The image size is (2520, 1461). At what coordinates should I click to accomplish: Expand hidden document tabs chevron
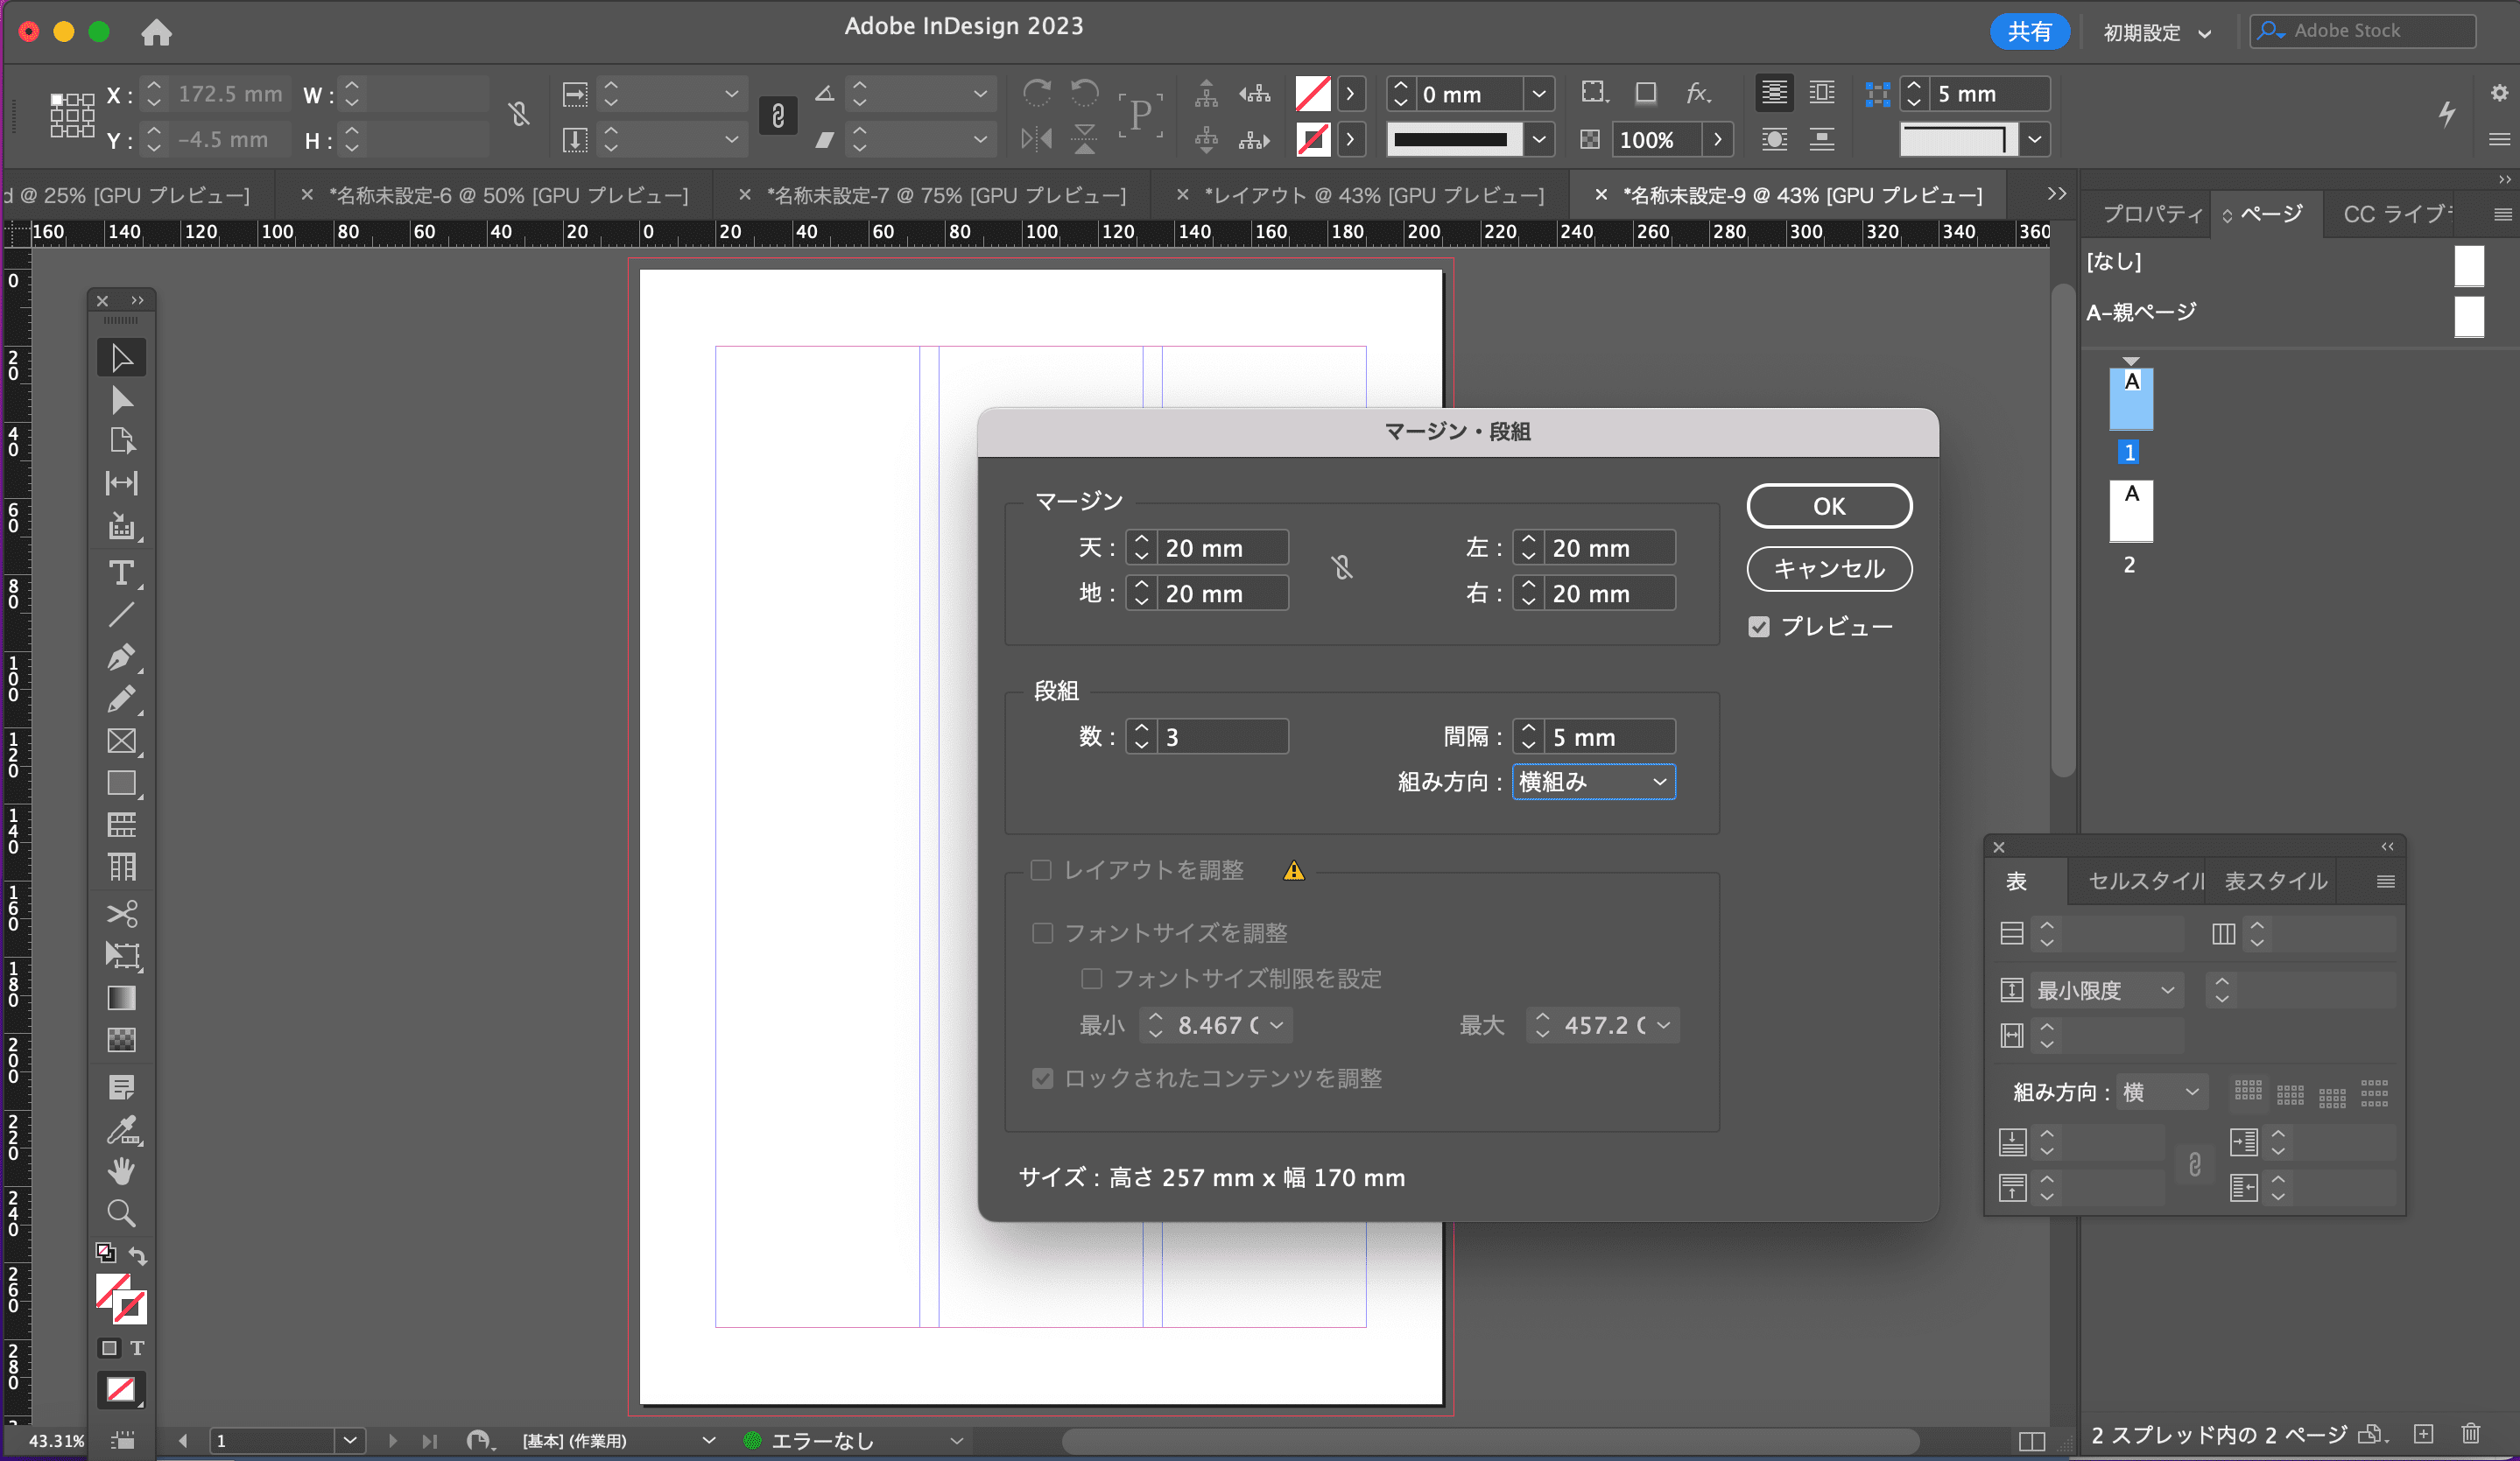tap(2055, 194)
